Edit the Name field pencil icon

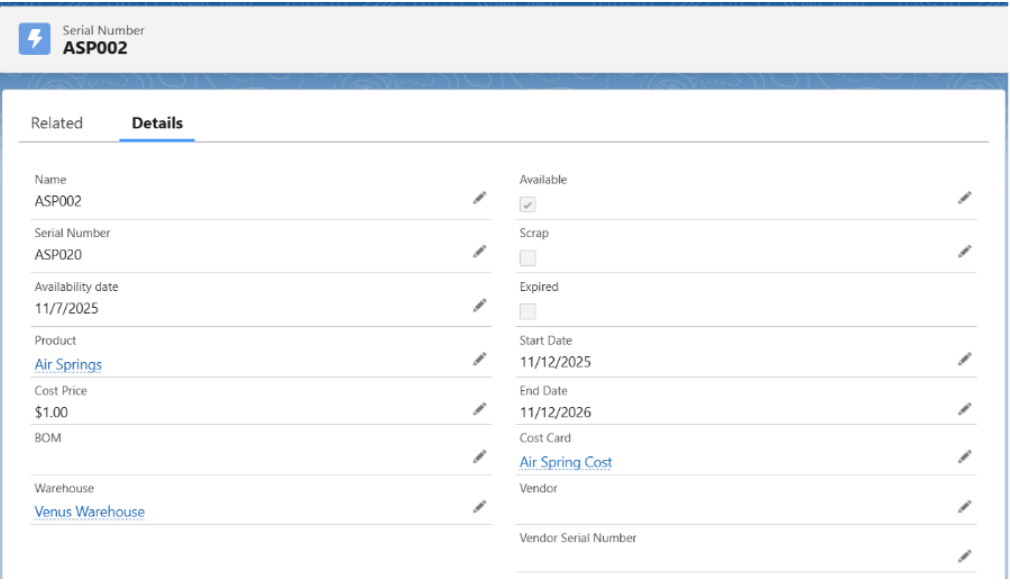(x=479, y=199)
